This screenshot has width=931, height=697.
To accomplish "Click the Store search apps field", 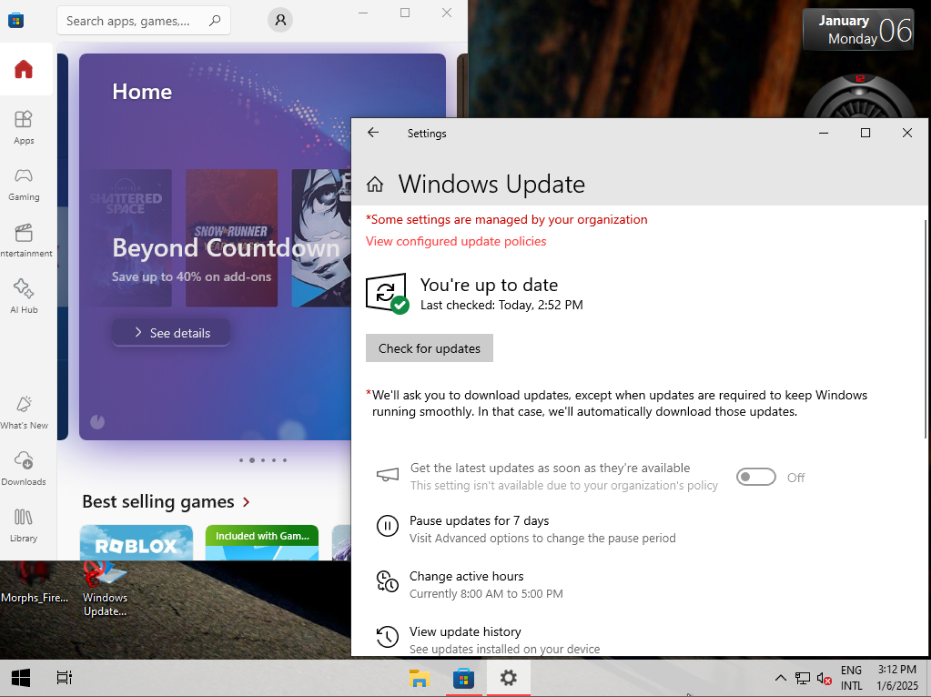I will 144,21.
